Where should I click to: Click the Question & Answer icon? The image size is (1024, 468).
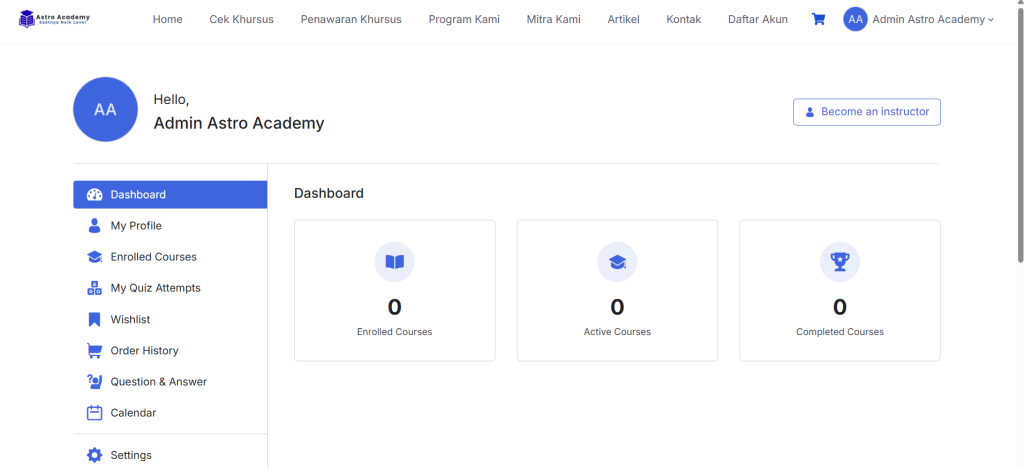tap(94, 381)
